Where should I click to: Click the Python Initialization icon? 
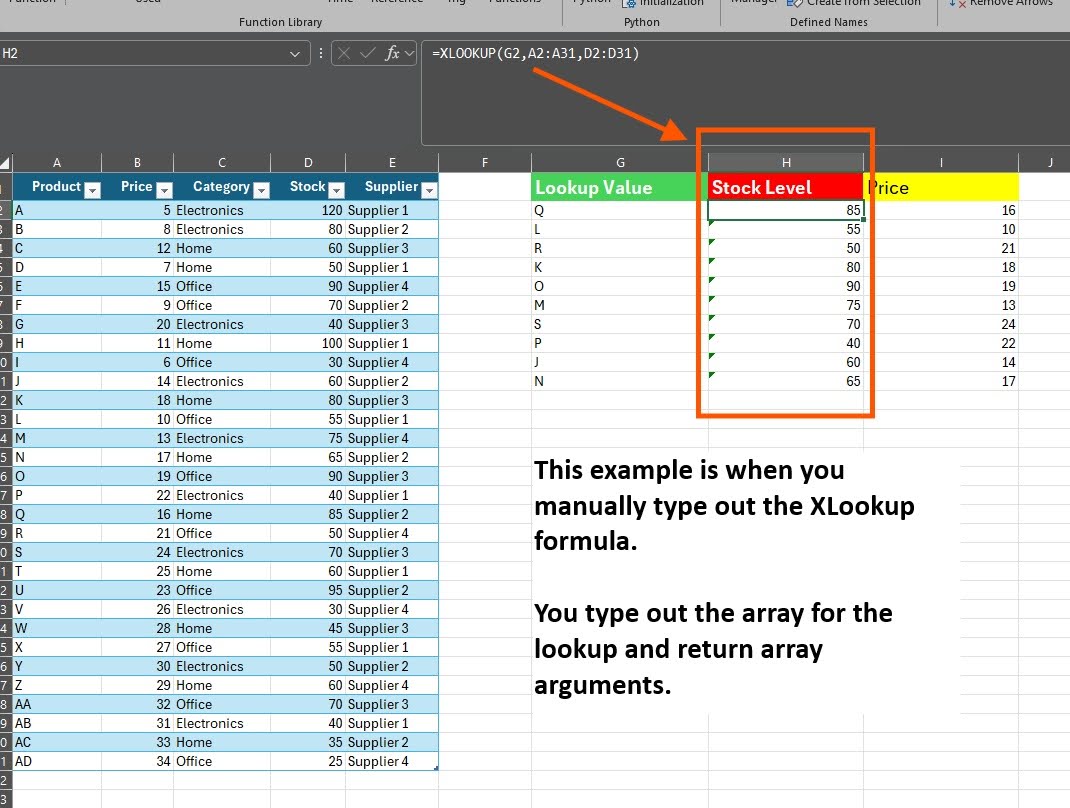630,3
